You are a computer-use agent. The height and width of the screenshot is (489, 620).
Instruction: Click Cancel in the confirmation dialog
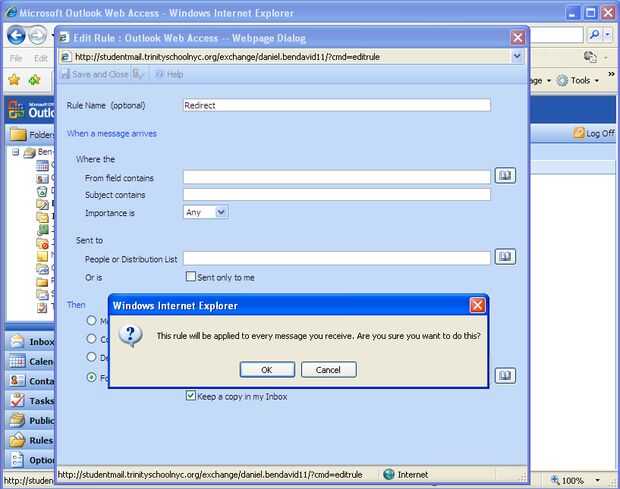tap(328, 370)
